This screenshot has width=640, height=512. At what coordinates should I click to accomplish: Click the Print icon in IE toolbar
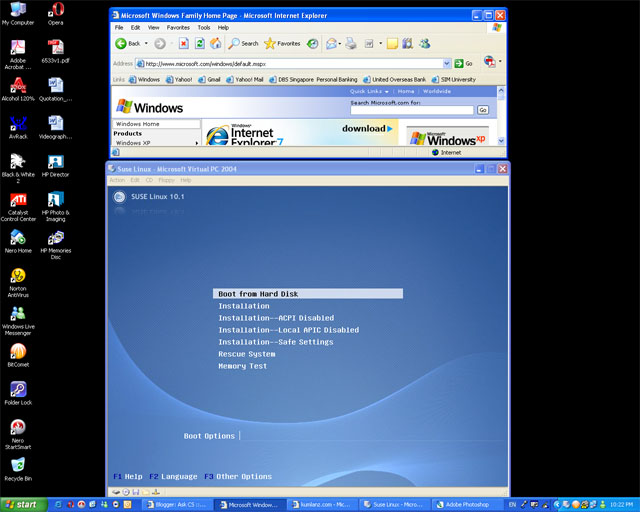[351, 43]
